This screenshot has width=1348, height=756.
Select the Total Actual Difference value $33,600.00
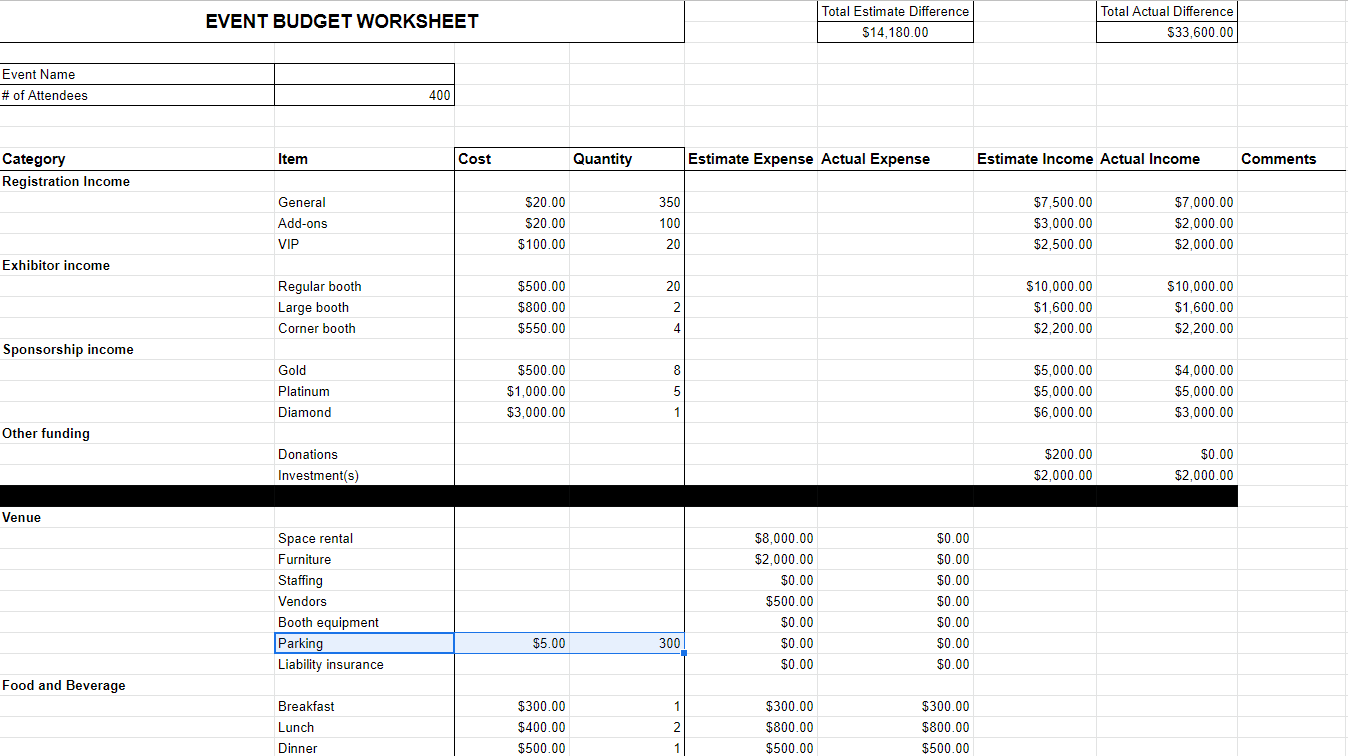(x=1166, y=31)
